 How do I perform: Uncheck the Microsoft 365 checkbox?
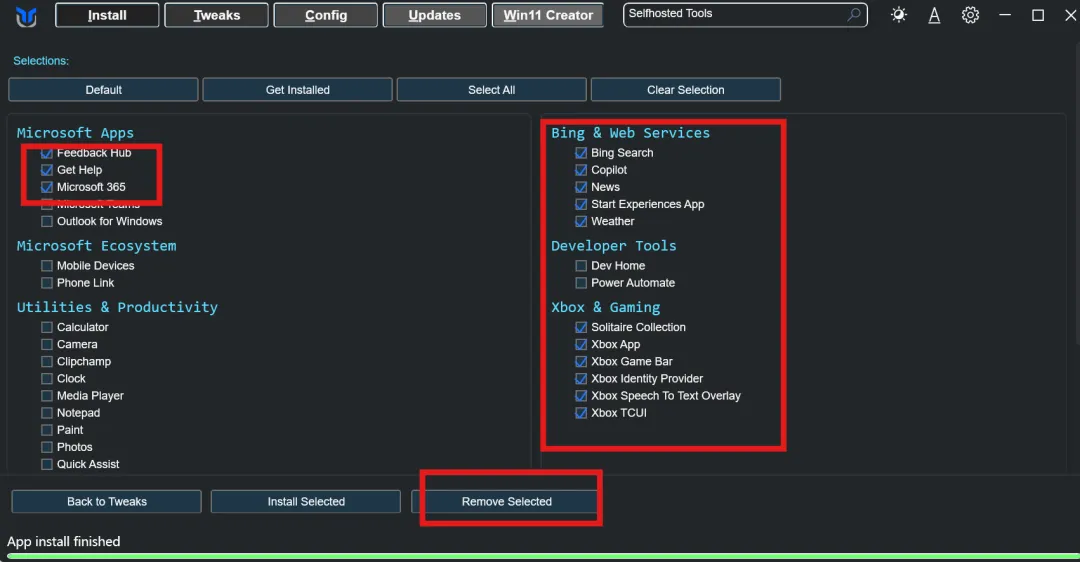tap(47, 187)
